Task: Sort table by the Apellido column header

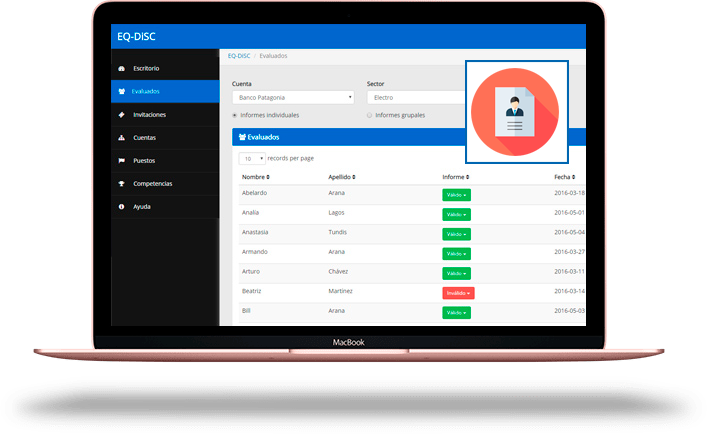Action: click(x=341, y=177)
